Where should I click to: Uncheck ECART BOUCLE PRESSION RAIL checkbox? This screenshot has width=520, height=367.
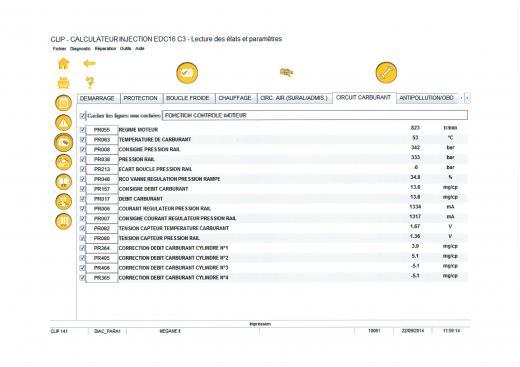pos(83,169)
